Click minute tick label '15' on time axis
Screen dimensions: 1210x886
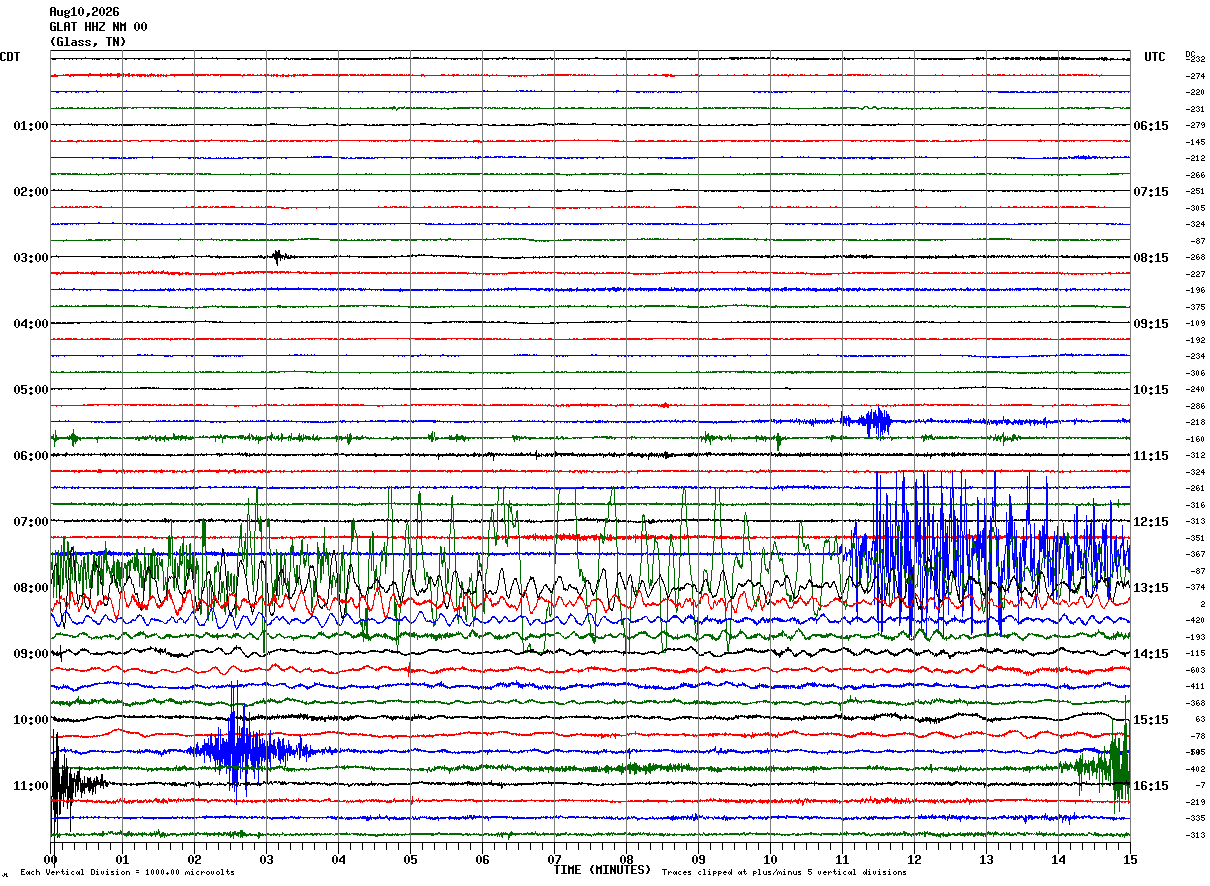(1130, 860)
